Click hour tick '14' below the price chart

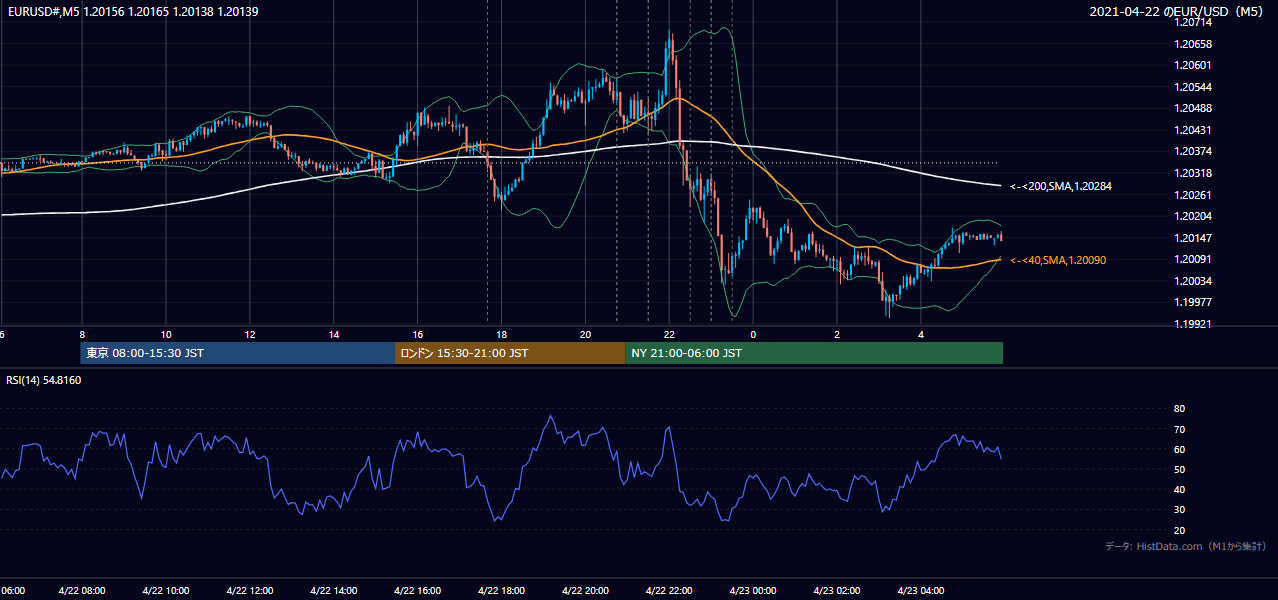[x=334, y=335]
